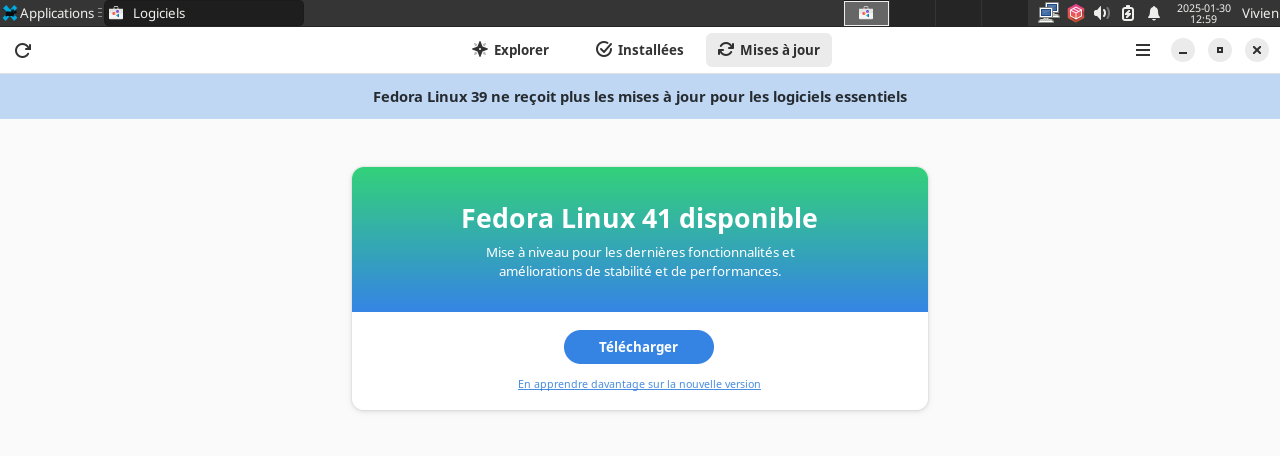This screenshot has height=456, width=1280.
Task: Click the Télécharger button
Action: pyautogui.click(x=639, y=347)
